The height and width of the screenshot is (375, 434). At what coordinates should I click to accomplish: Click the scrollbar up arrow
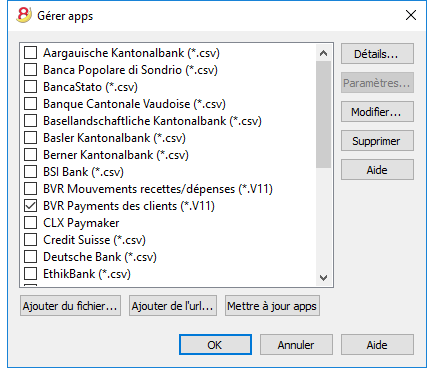tap(323, 53)
